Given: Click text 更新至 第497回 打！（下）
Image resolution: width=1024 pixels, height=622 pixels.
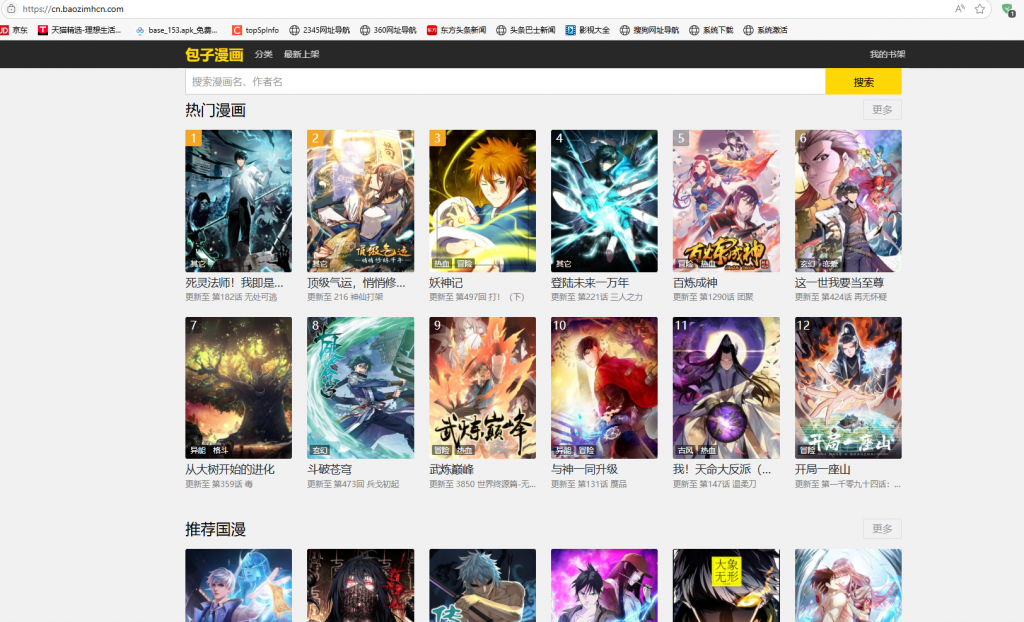Looking at the screenshot, I should (x=477, y=297).
